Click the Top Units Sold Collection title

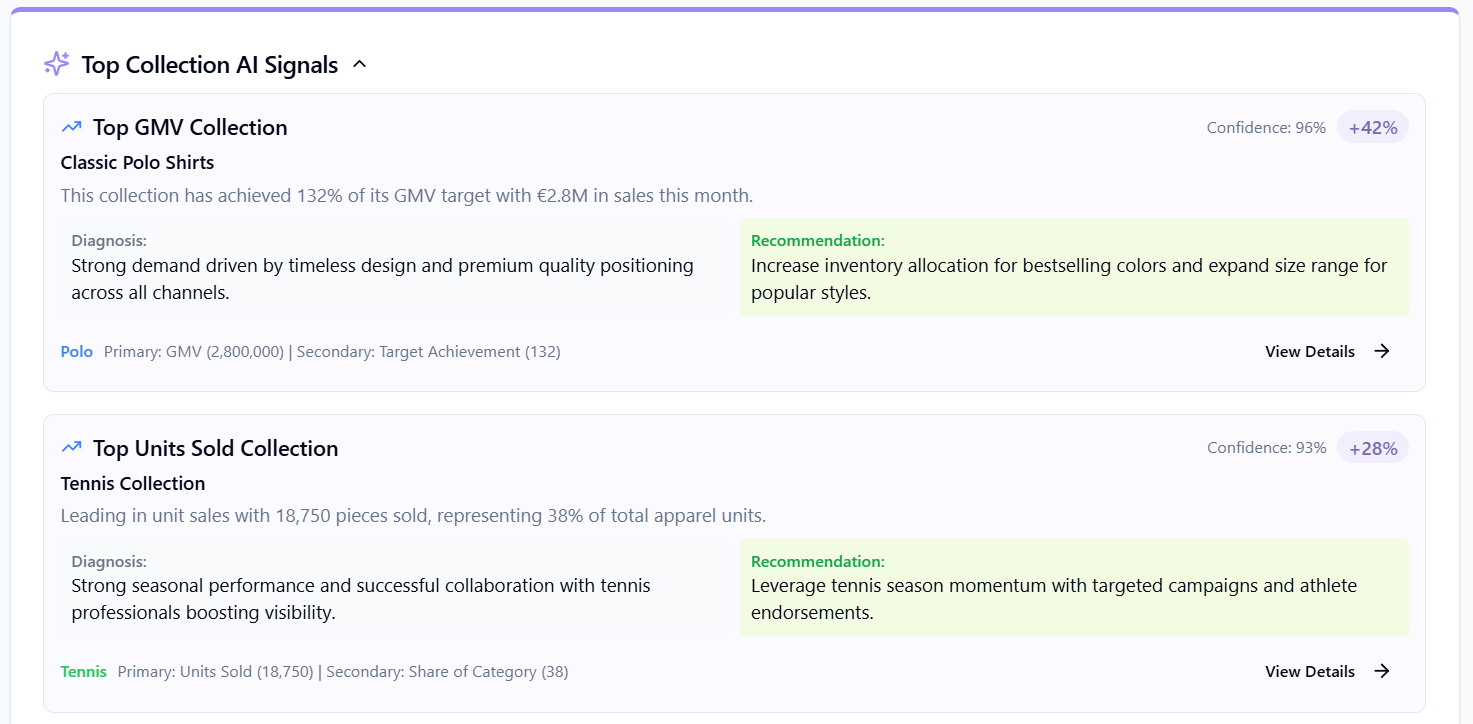(x=216, y=448)
